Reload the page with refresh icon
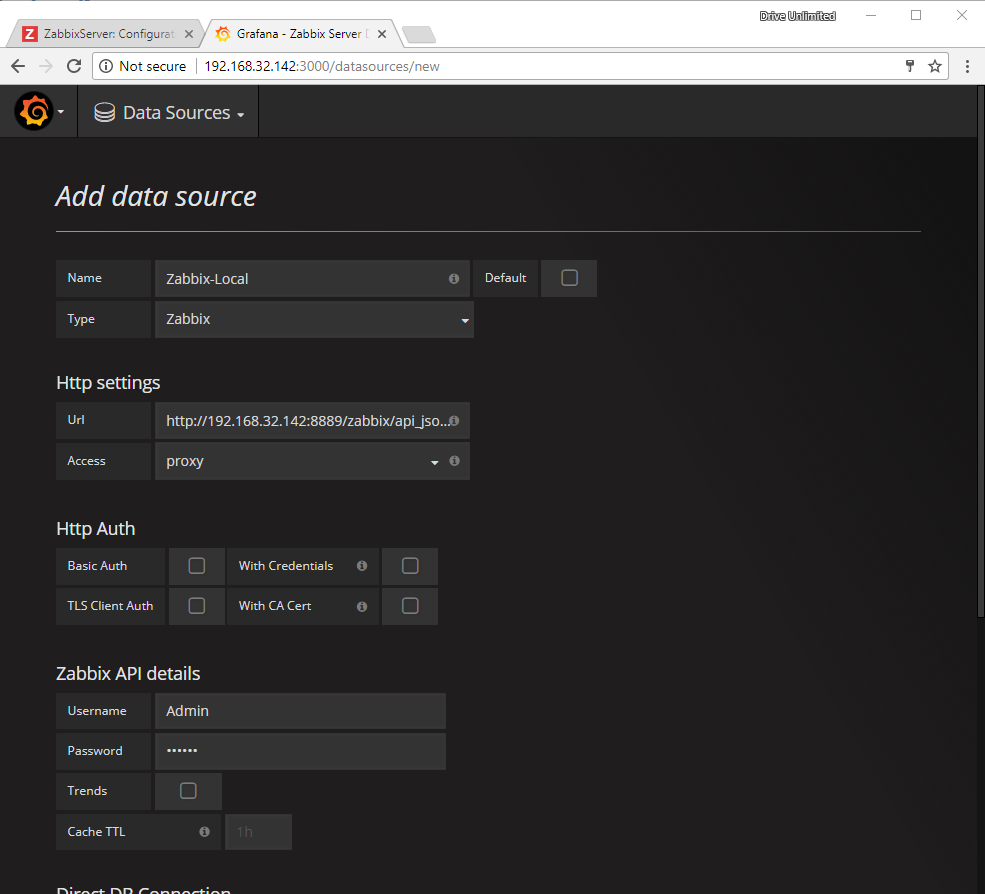 click(x=74, y=66)
